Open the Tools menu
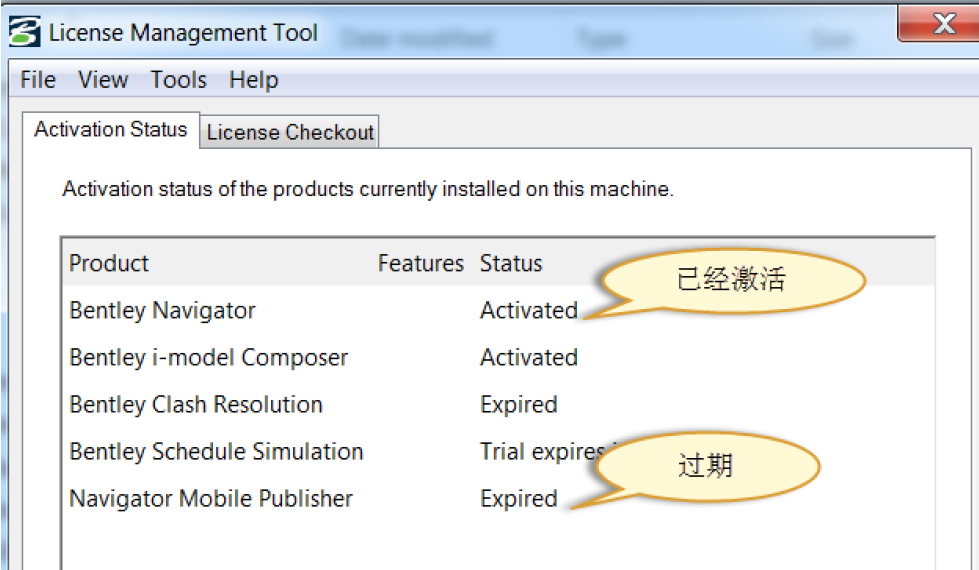This screenshot has height=570, width=979. [179, 80]
